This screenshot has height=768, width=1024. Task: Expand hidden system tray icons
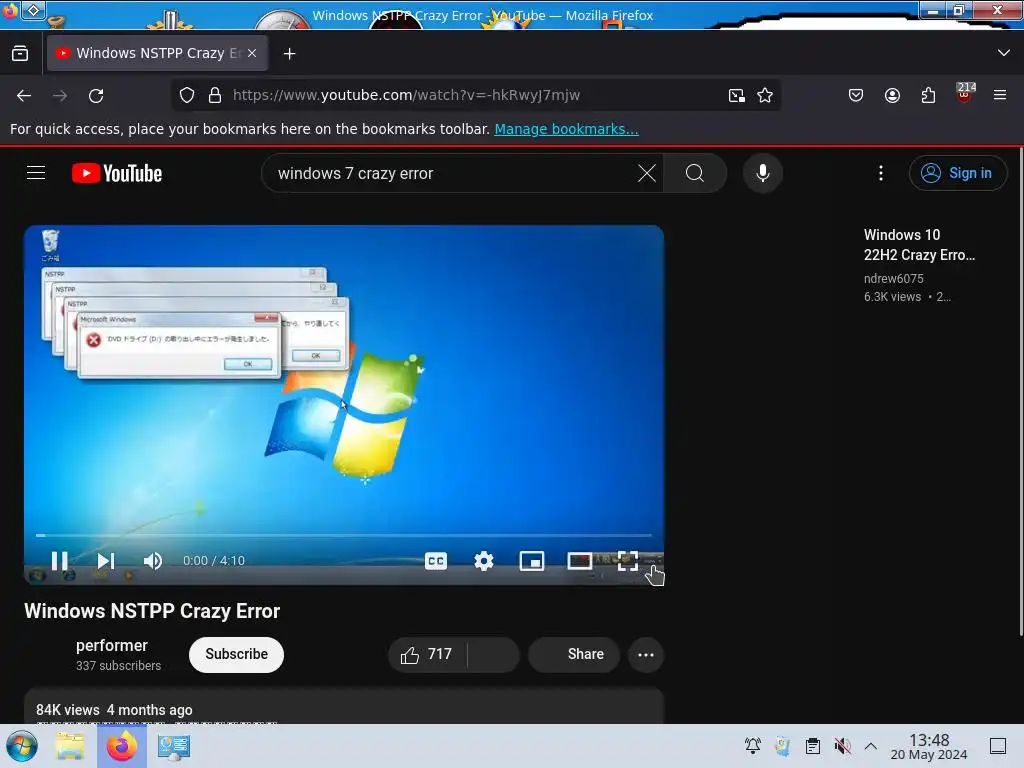click(x=871, y=746)
